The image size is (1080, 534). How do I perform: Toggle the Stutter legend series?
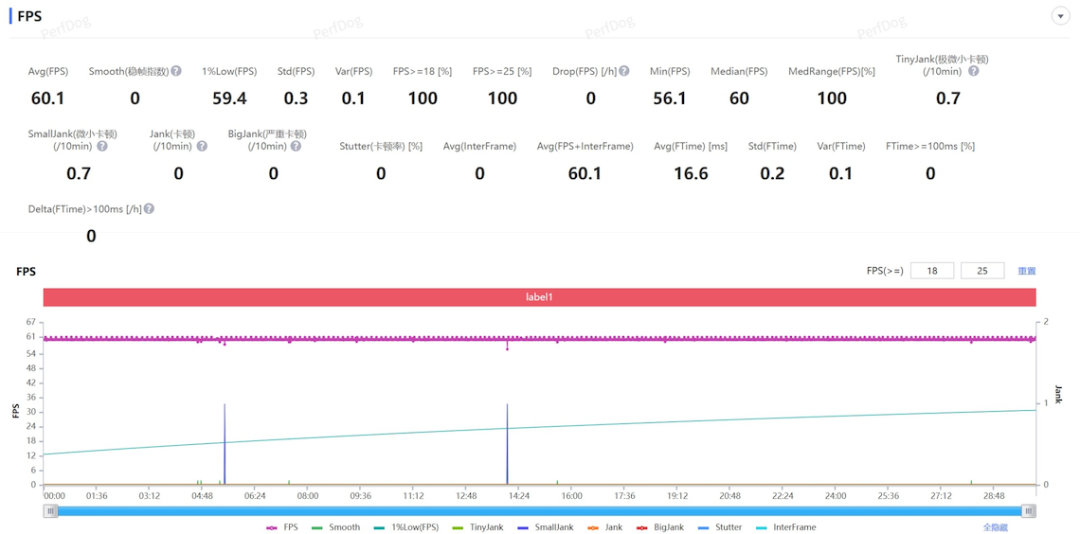(720, 527)
